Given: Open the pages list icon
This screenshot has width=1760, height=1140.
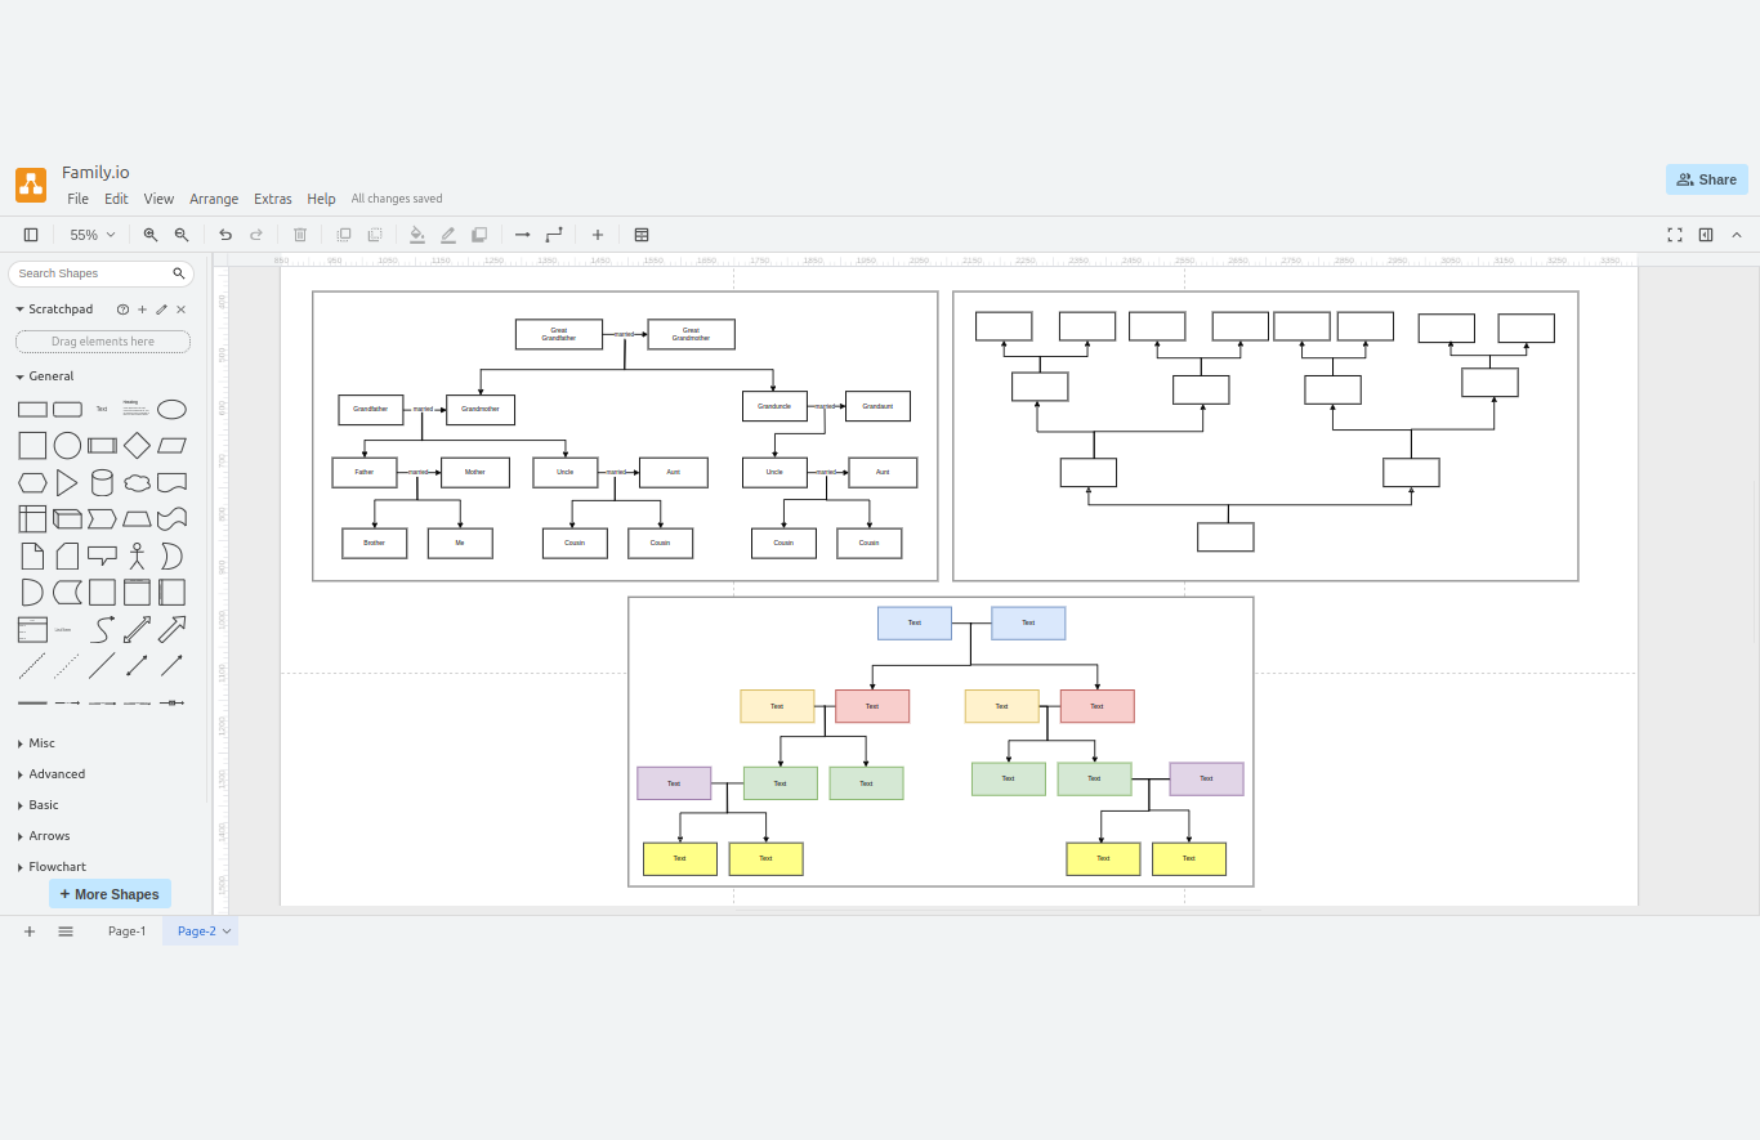Looking at the screenshot, I should tap(66, 931).
